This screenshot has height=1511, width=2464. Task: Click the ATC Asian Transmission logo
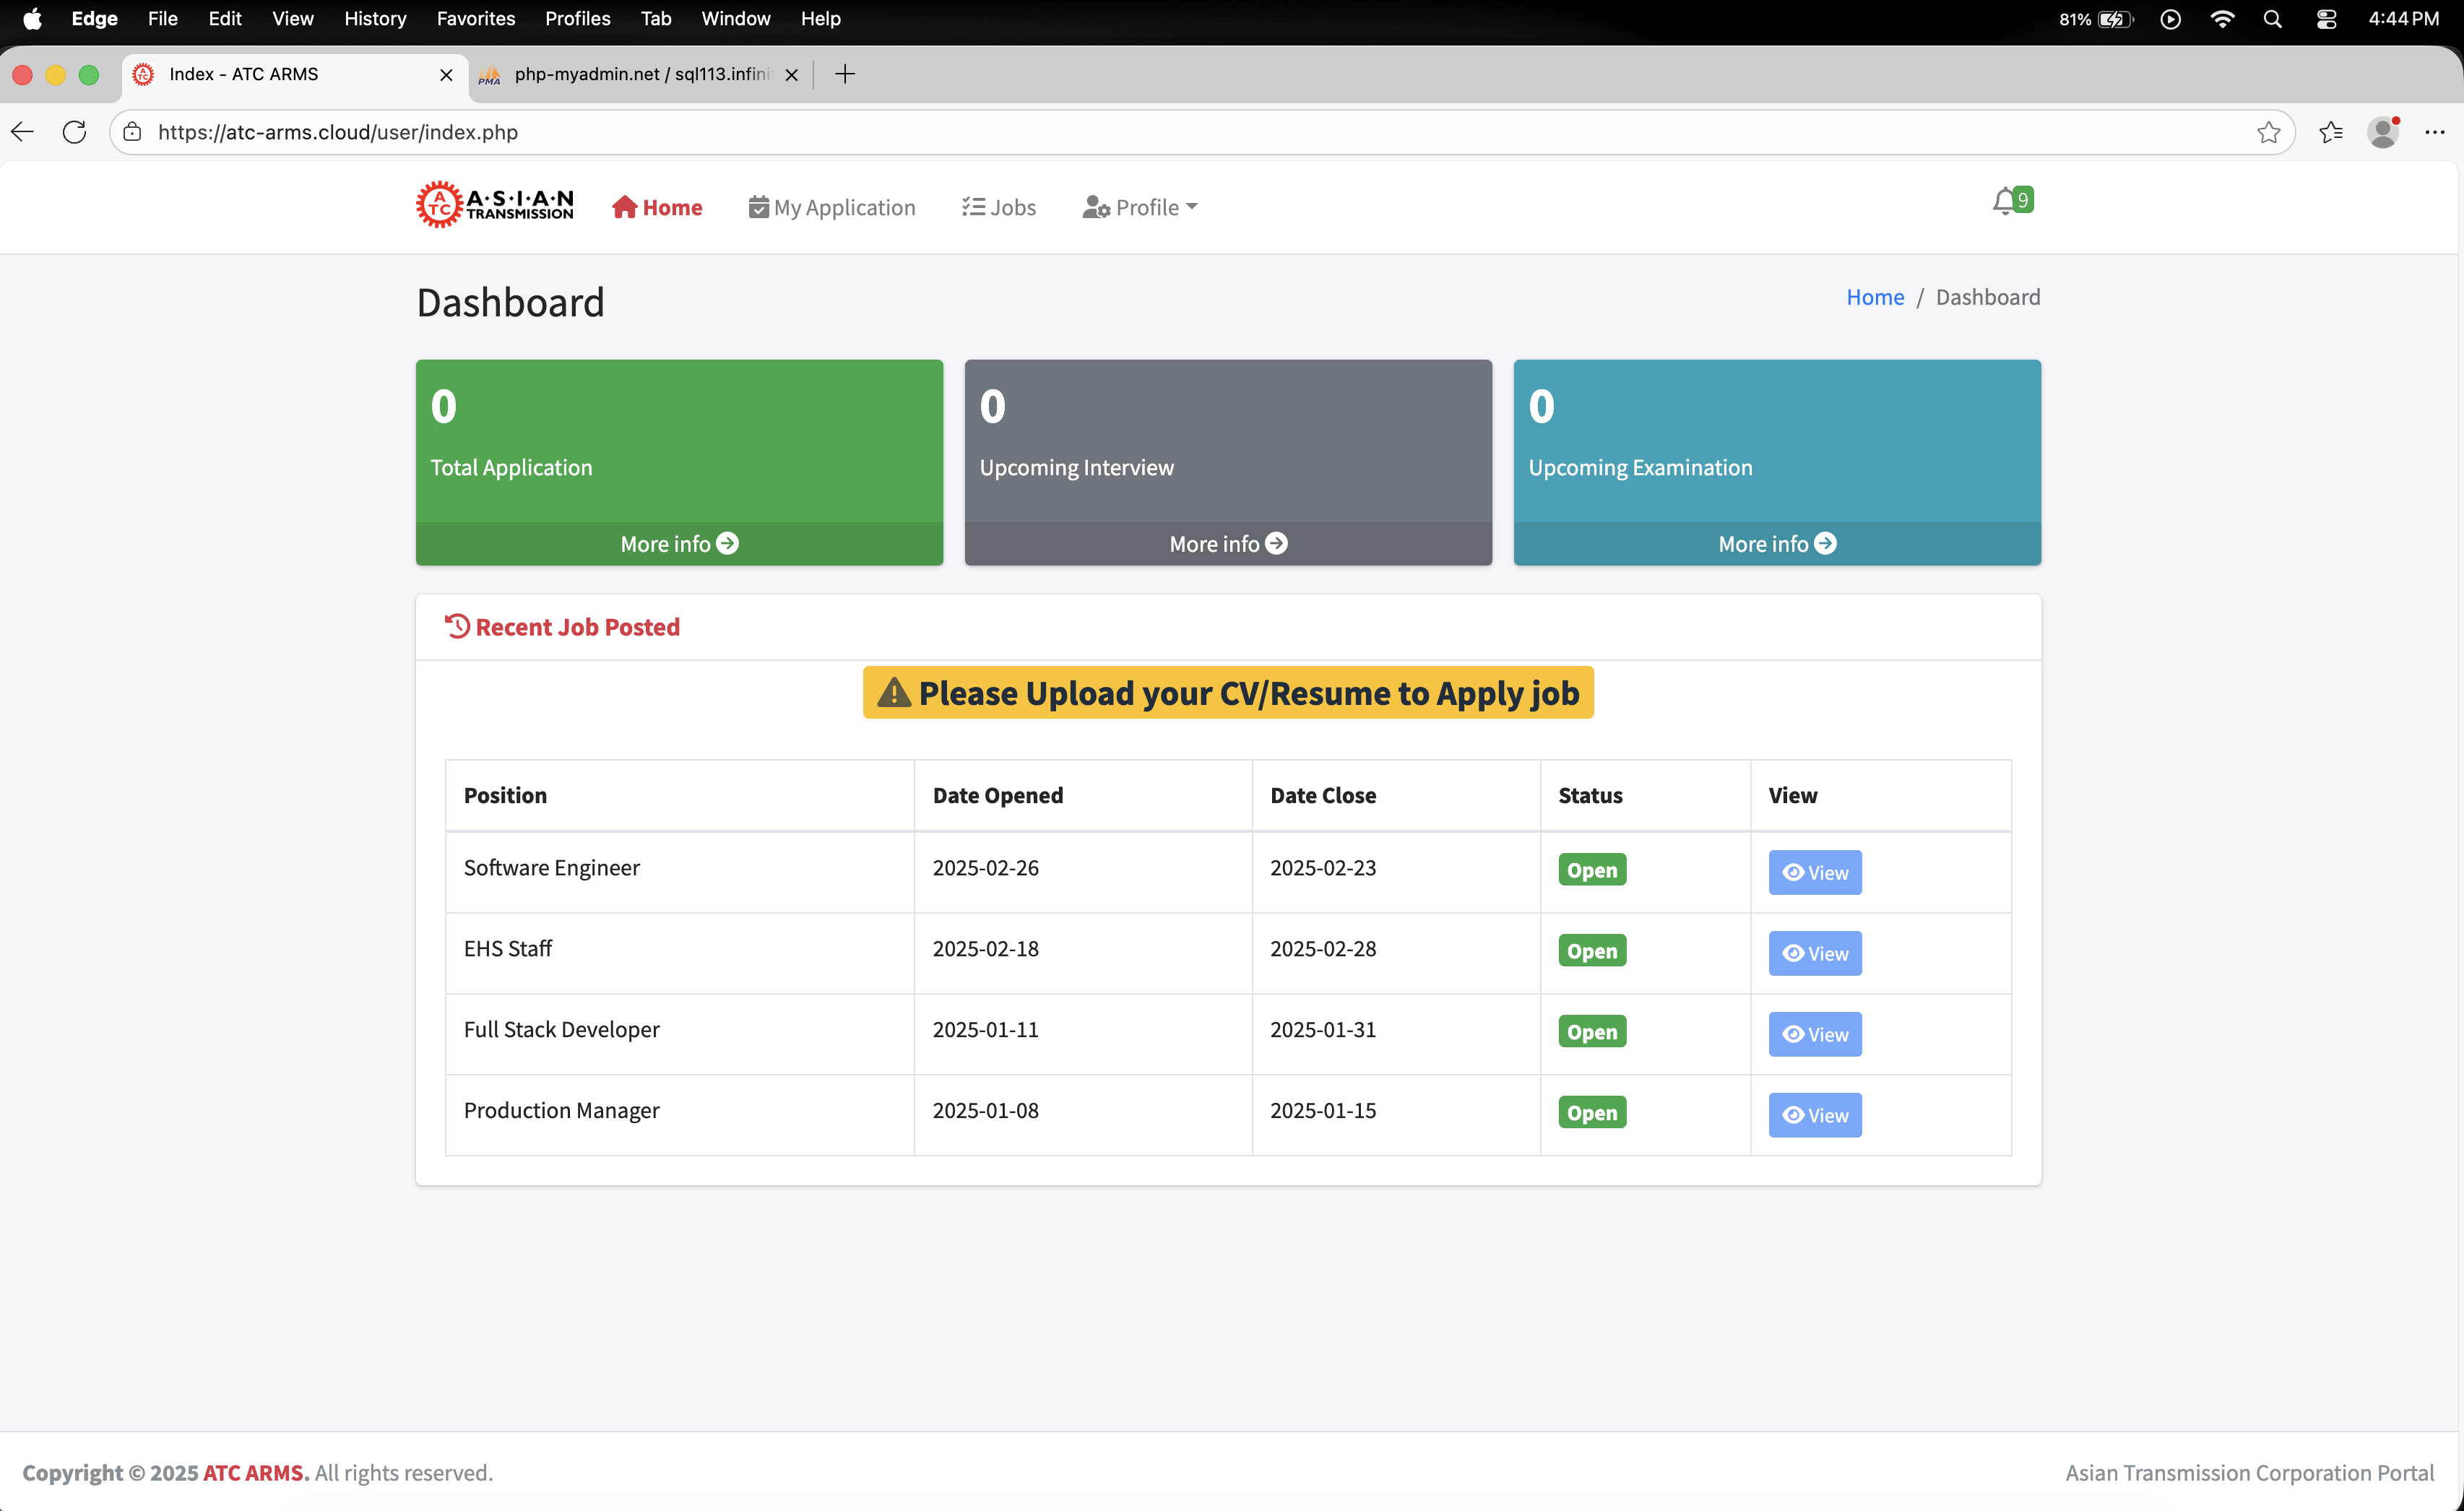point(495,205)
